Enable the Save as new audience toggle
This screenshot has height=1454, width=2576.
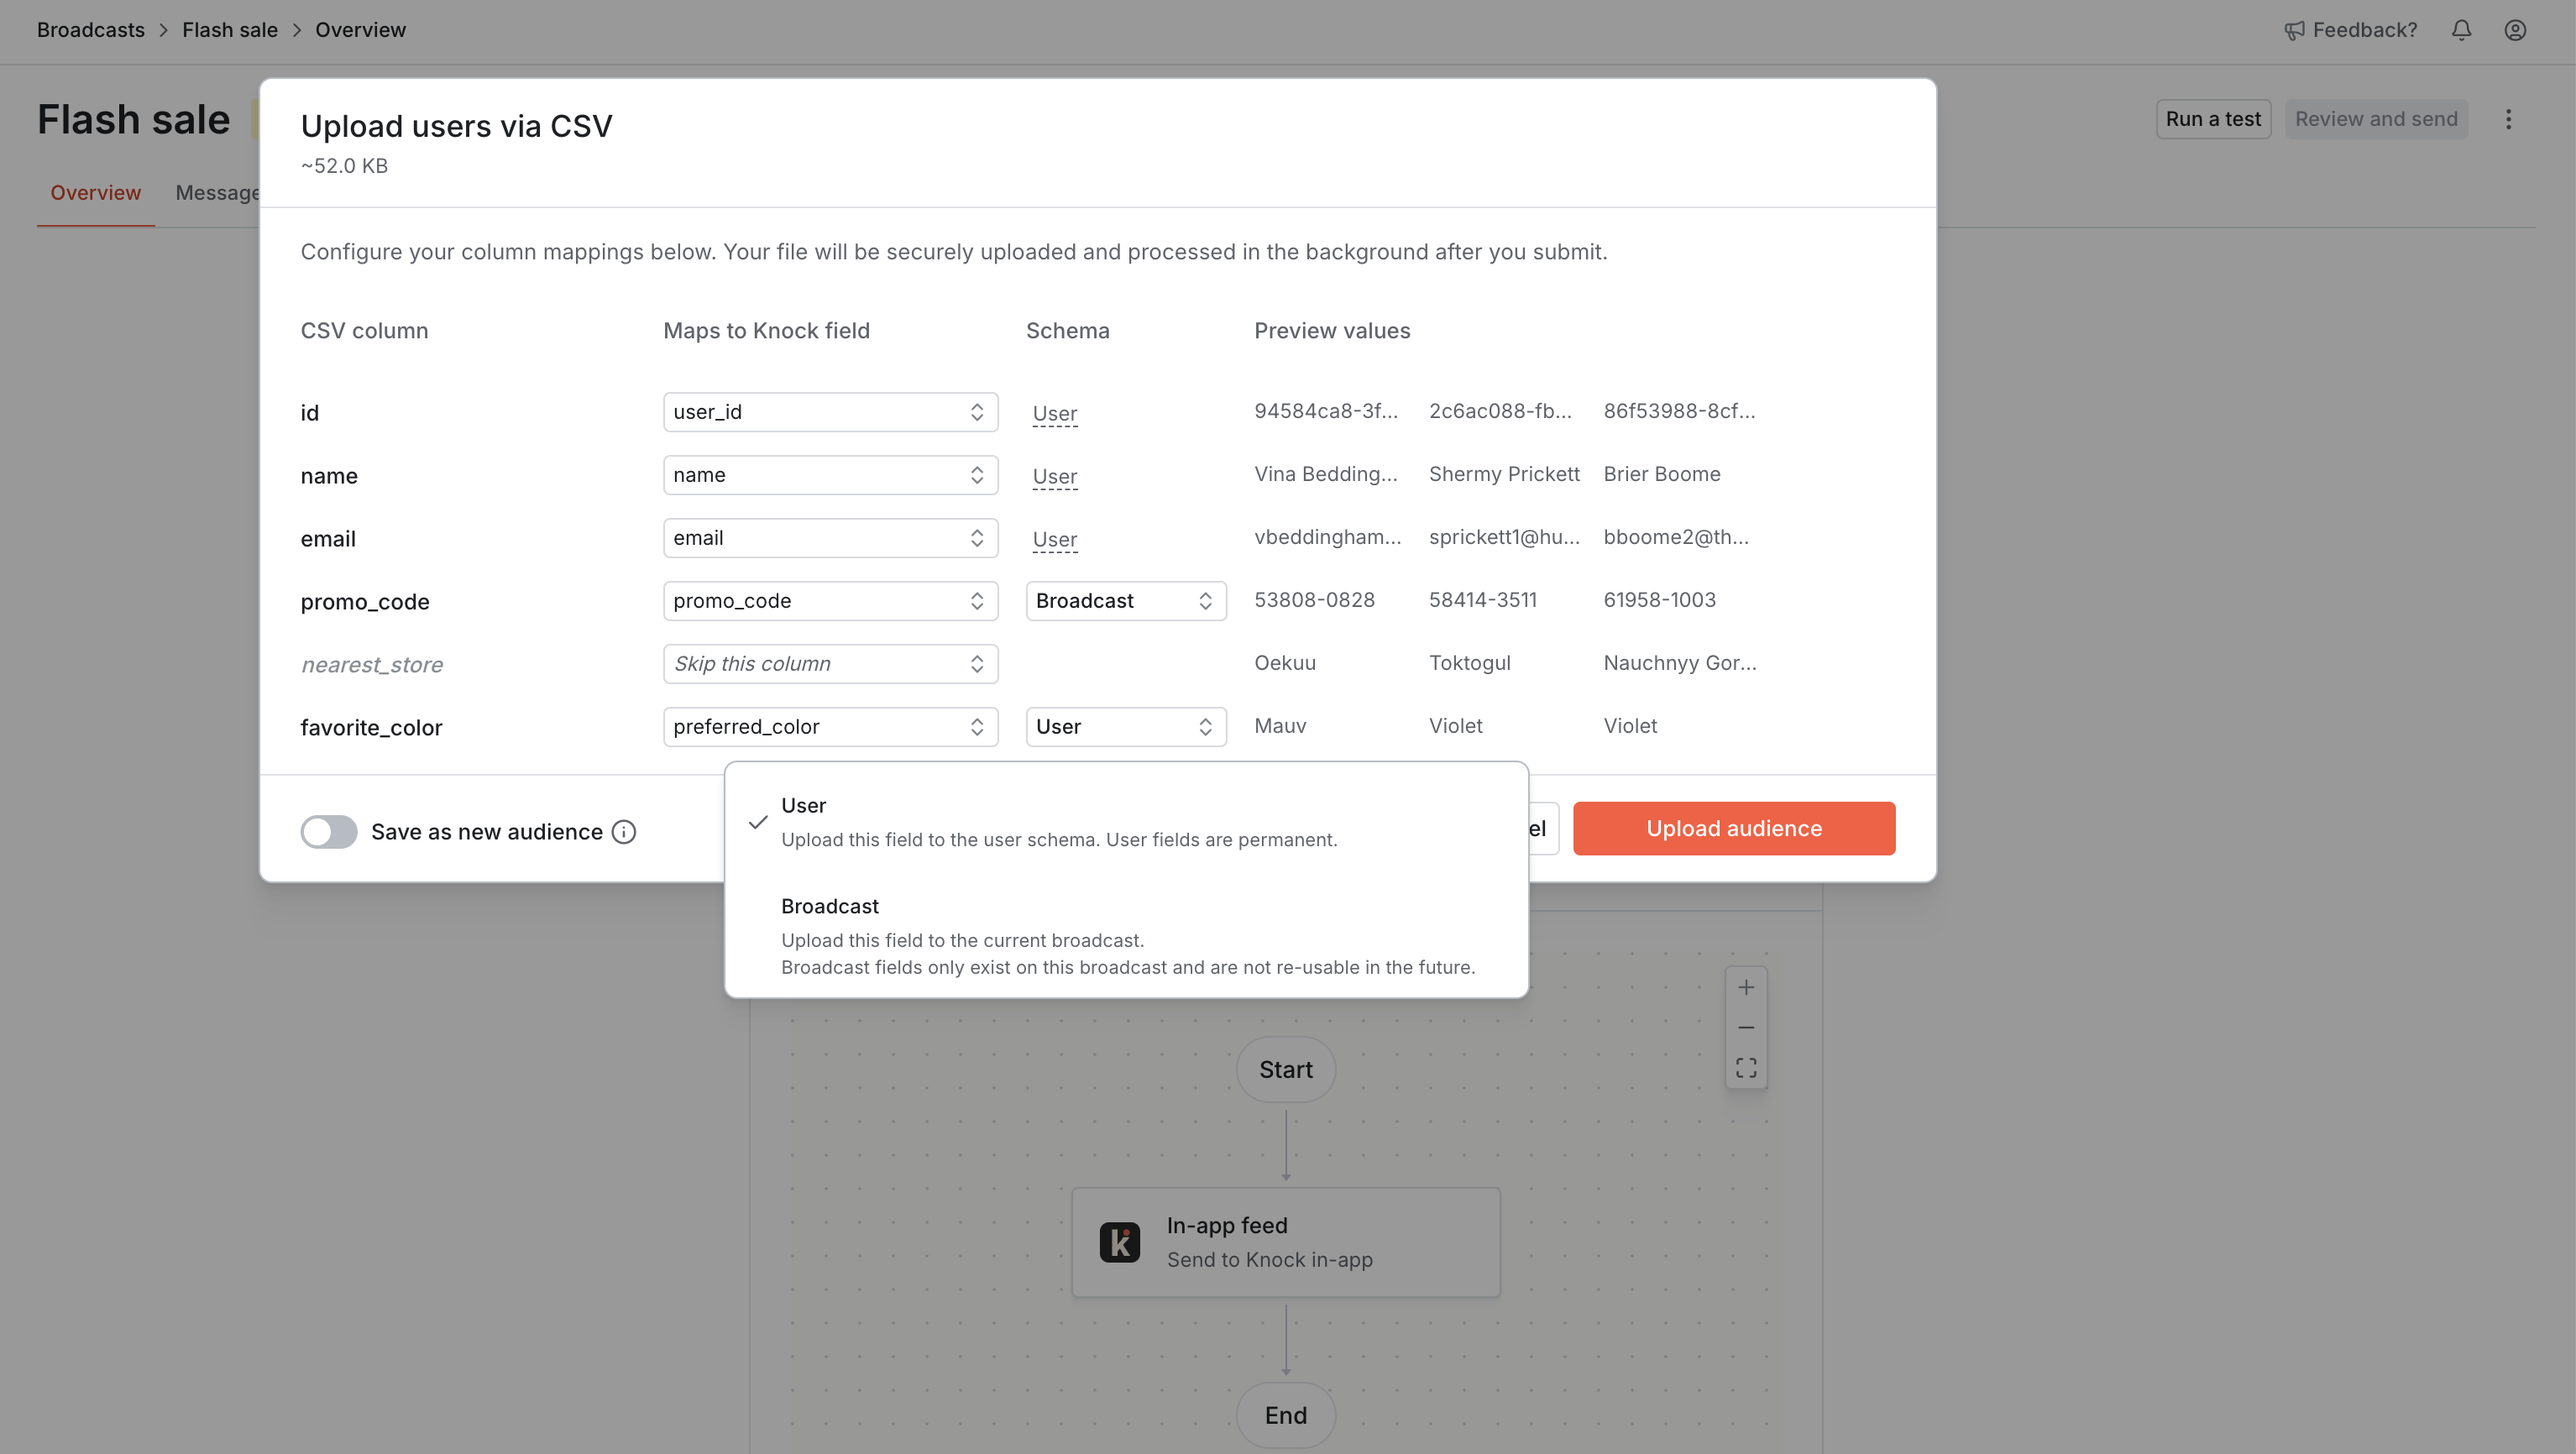(x=328, y=831)
